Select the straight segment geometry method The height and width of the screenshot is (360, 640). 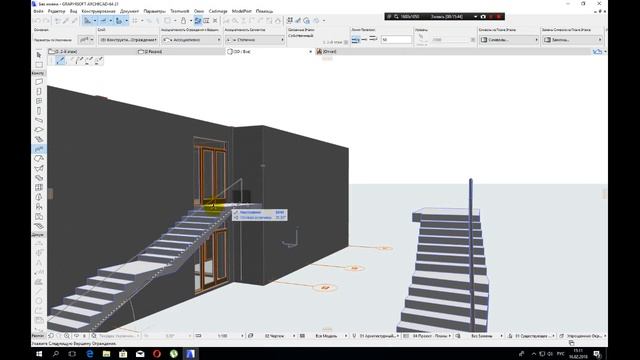60,61
